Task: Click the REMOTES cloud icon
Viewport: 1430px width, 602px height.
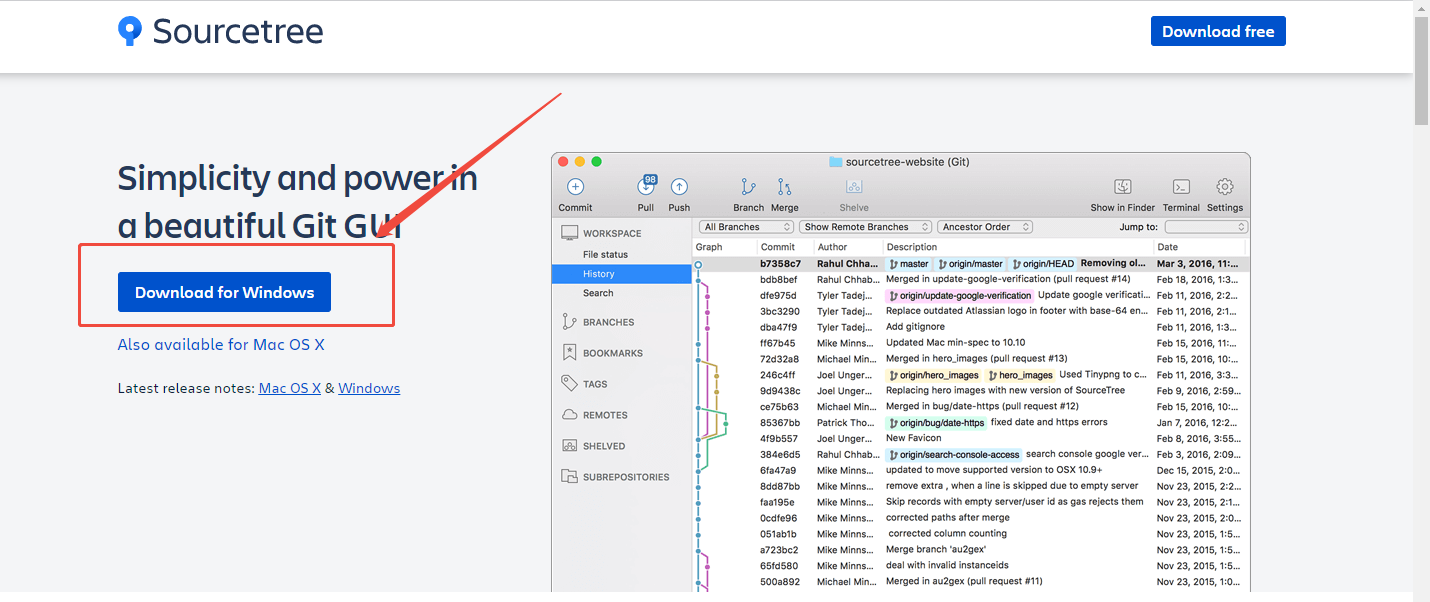Action: point(569,415)
